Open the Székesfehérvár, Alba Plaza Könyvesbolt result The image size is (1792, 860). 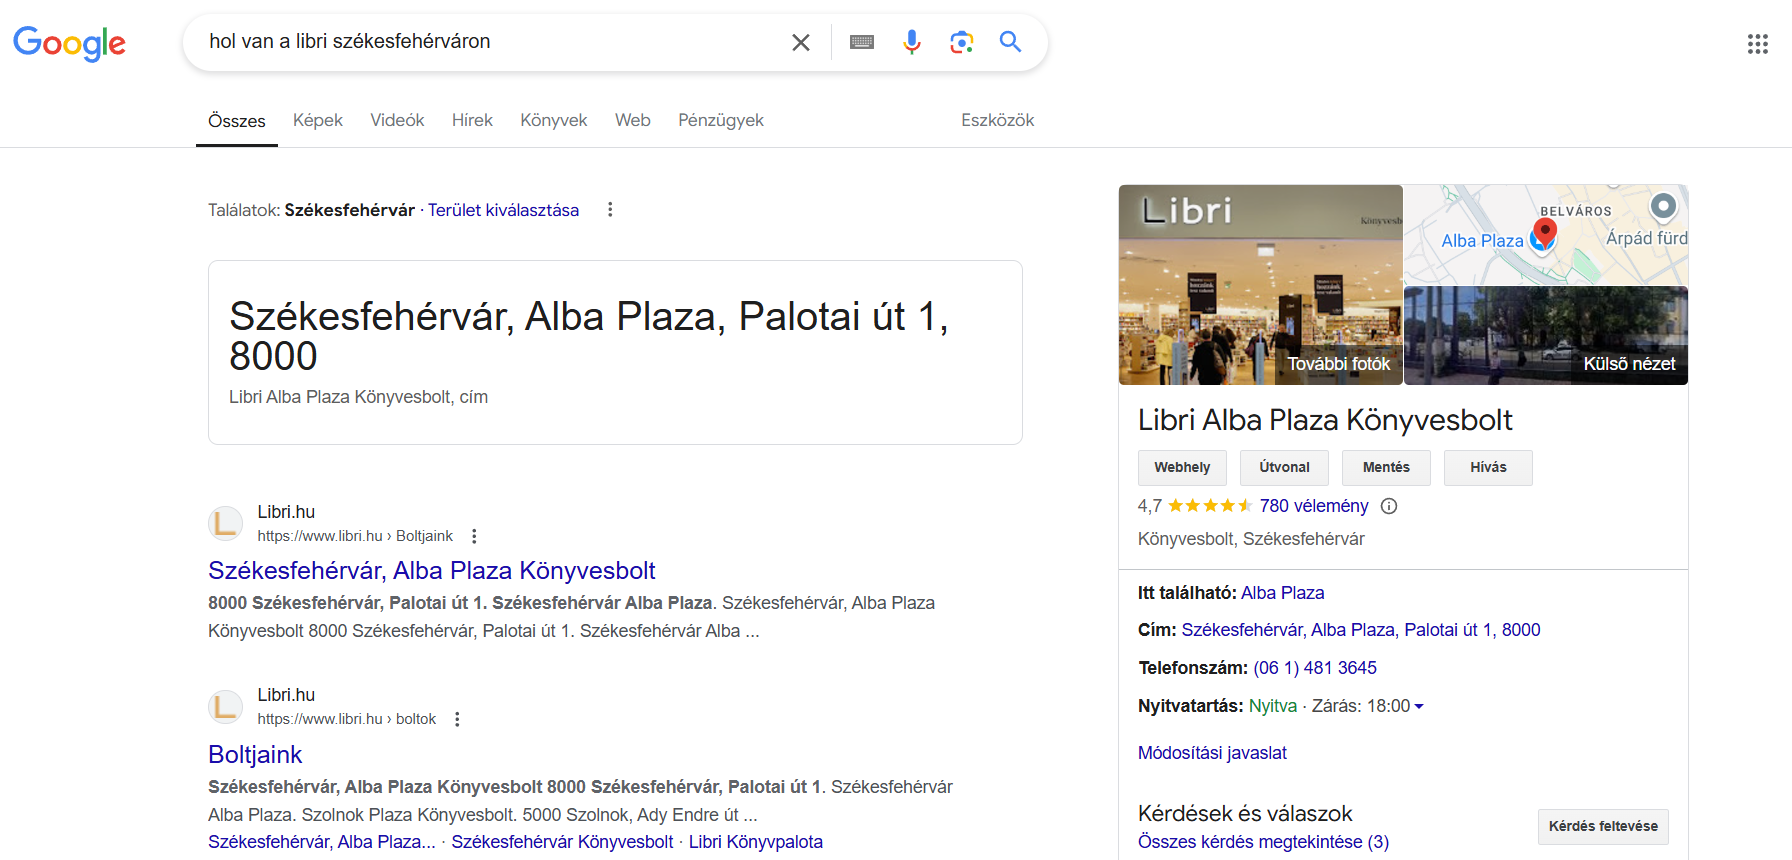coord(432,570)
